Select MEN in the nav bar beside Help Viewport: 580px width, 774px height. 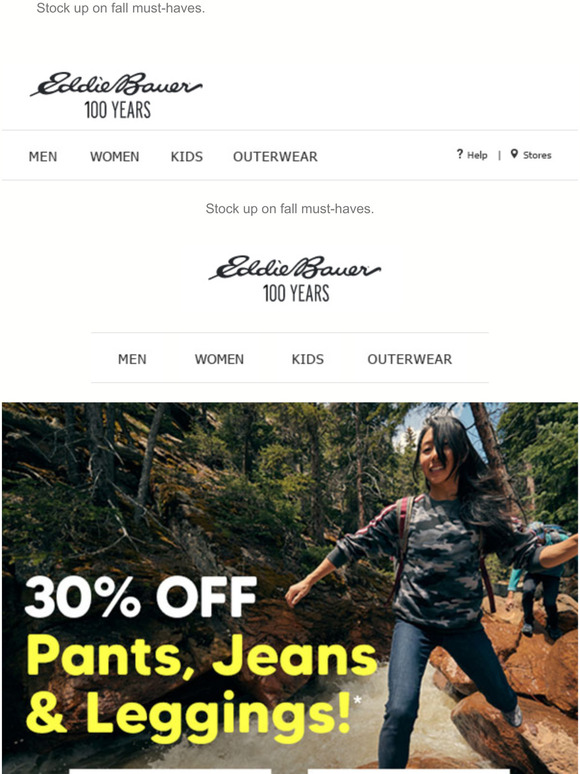(x=43, y=156)
